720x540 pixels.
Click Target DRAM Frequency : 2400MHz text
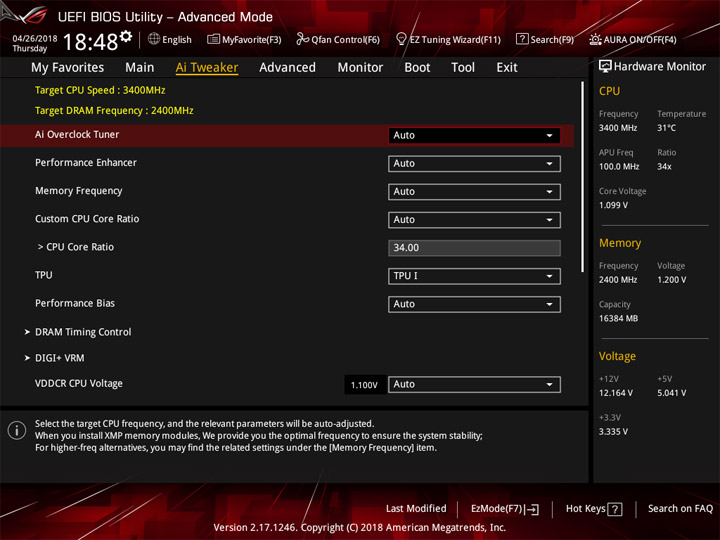point(114,111)
